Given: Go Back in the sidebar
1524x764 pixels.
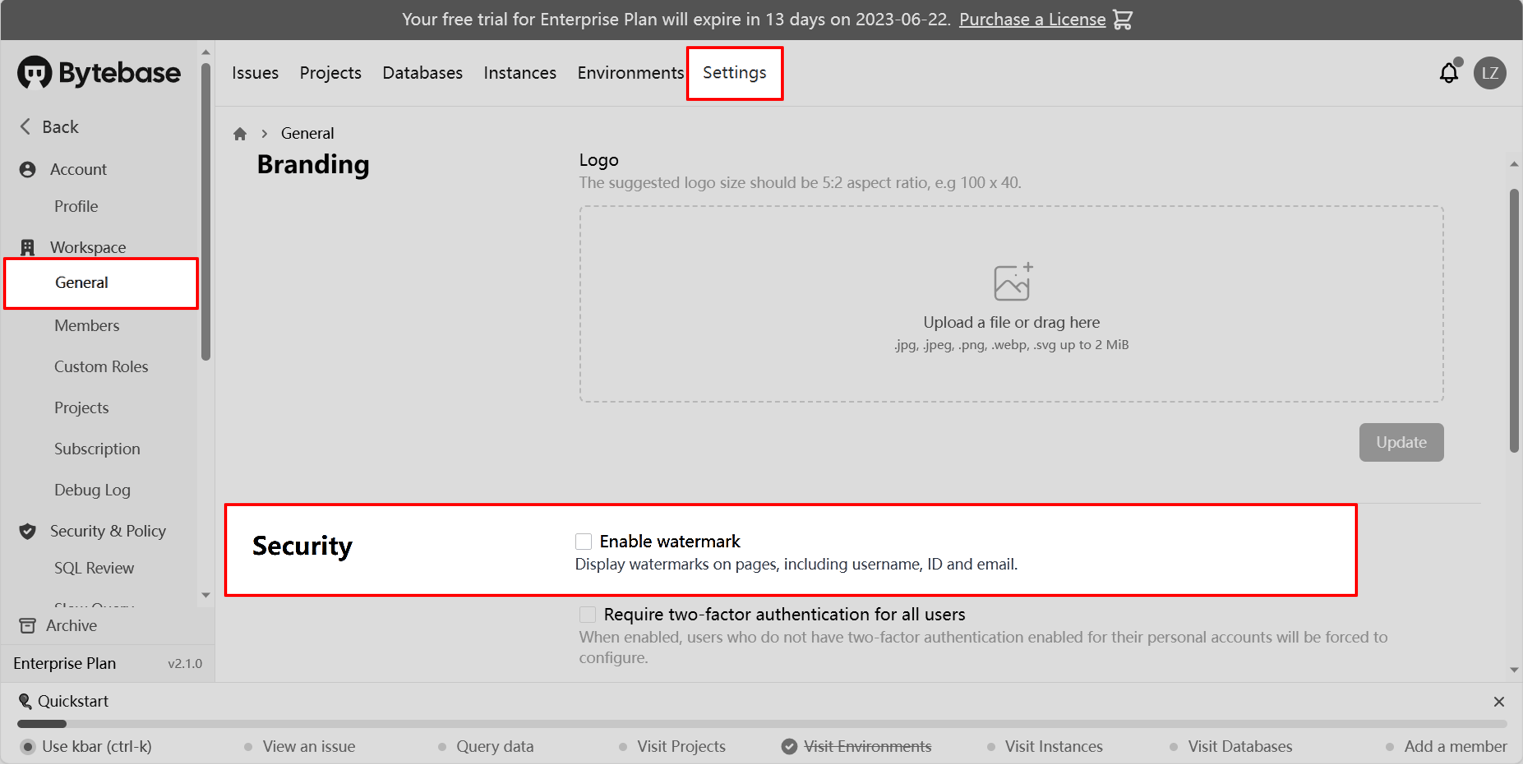Looking at the screenshot, I should click(x=49, y=127).
